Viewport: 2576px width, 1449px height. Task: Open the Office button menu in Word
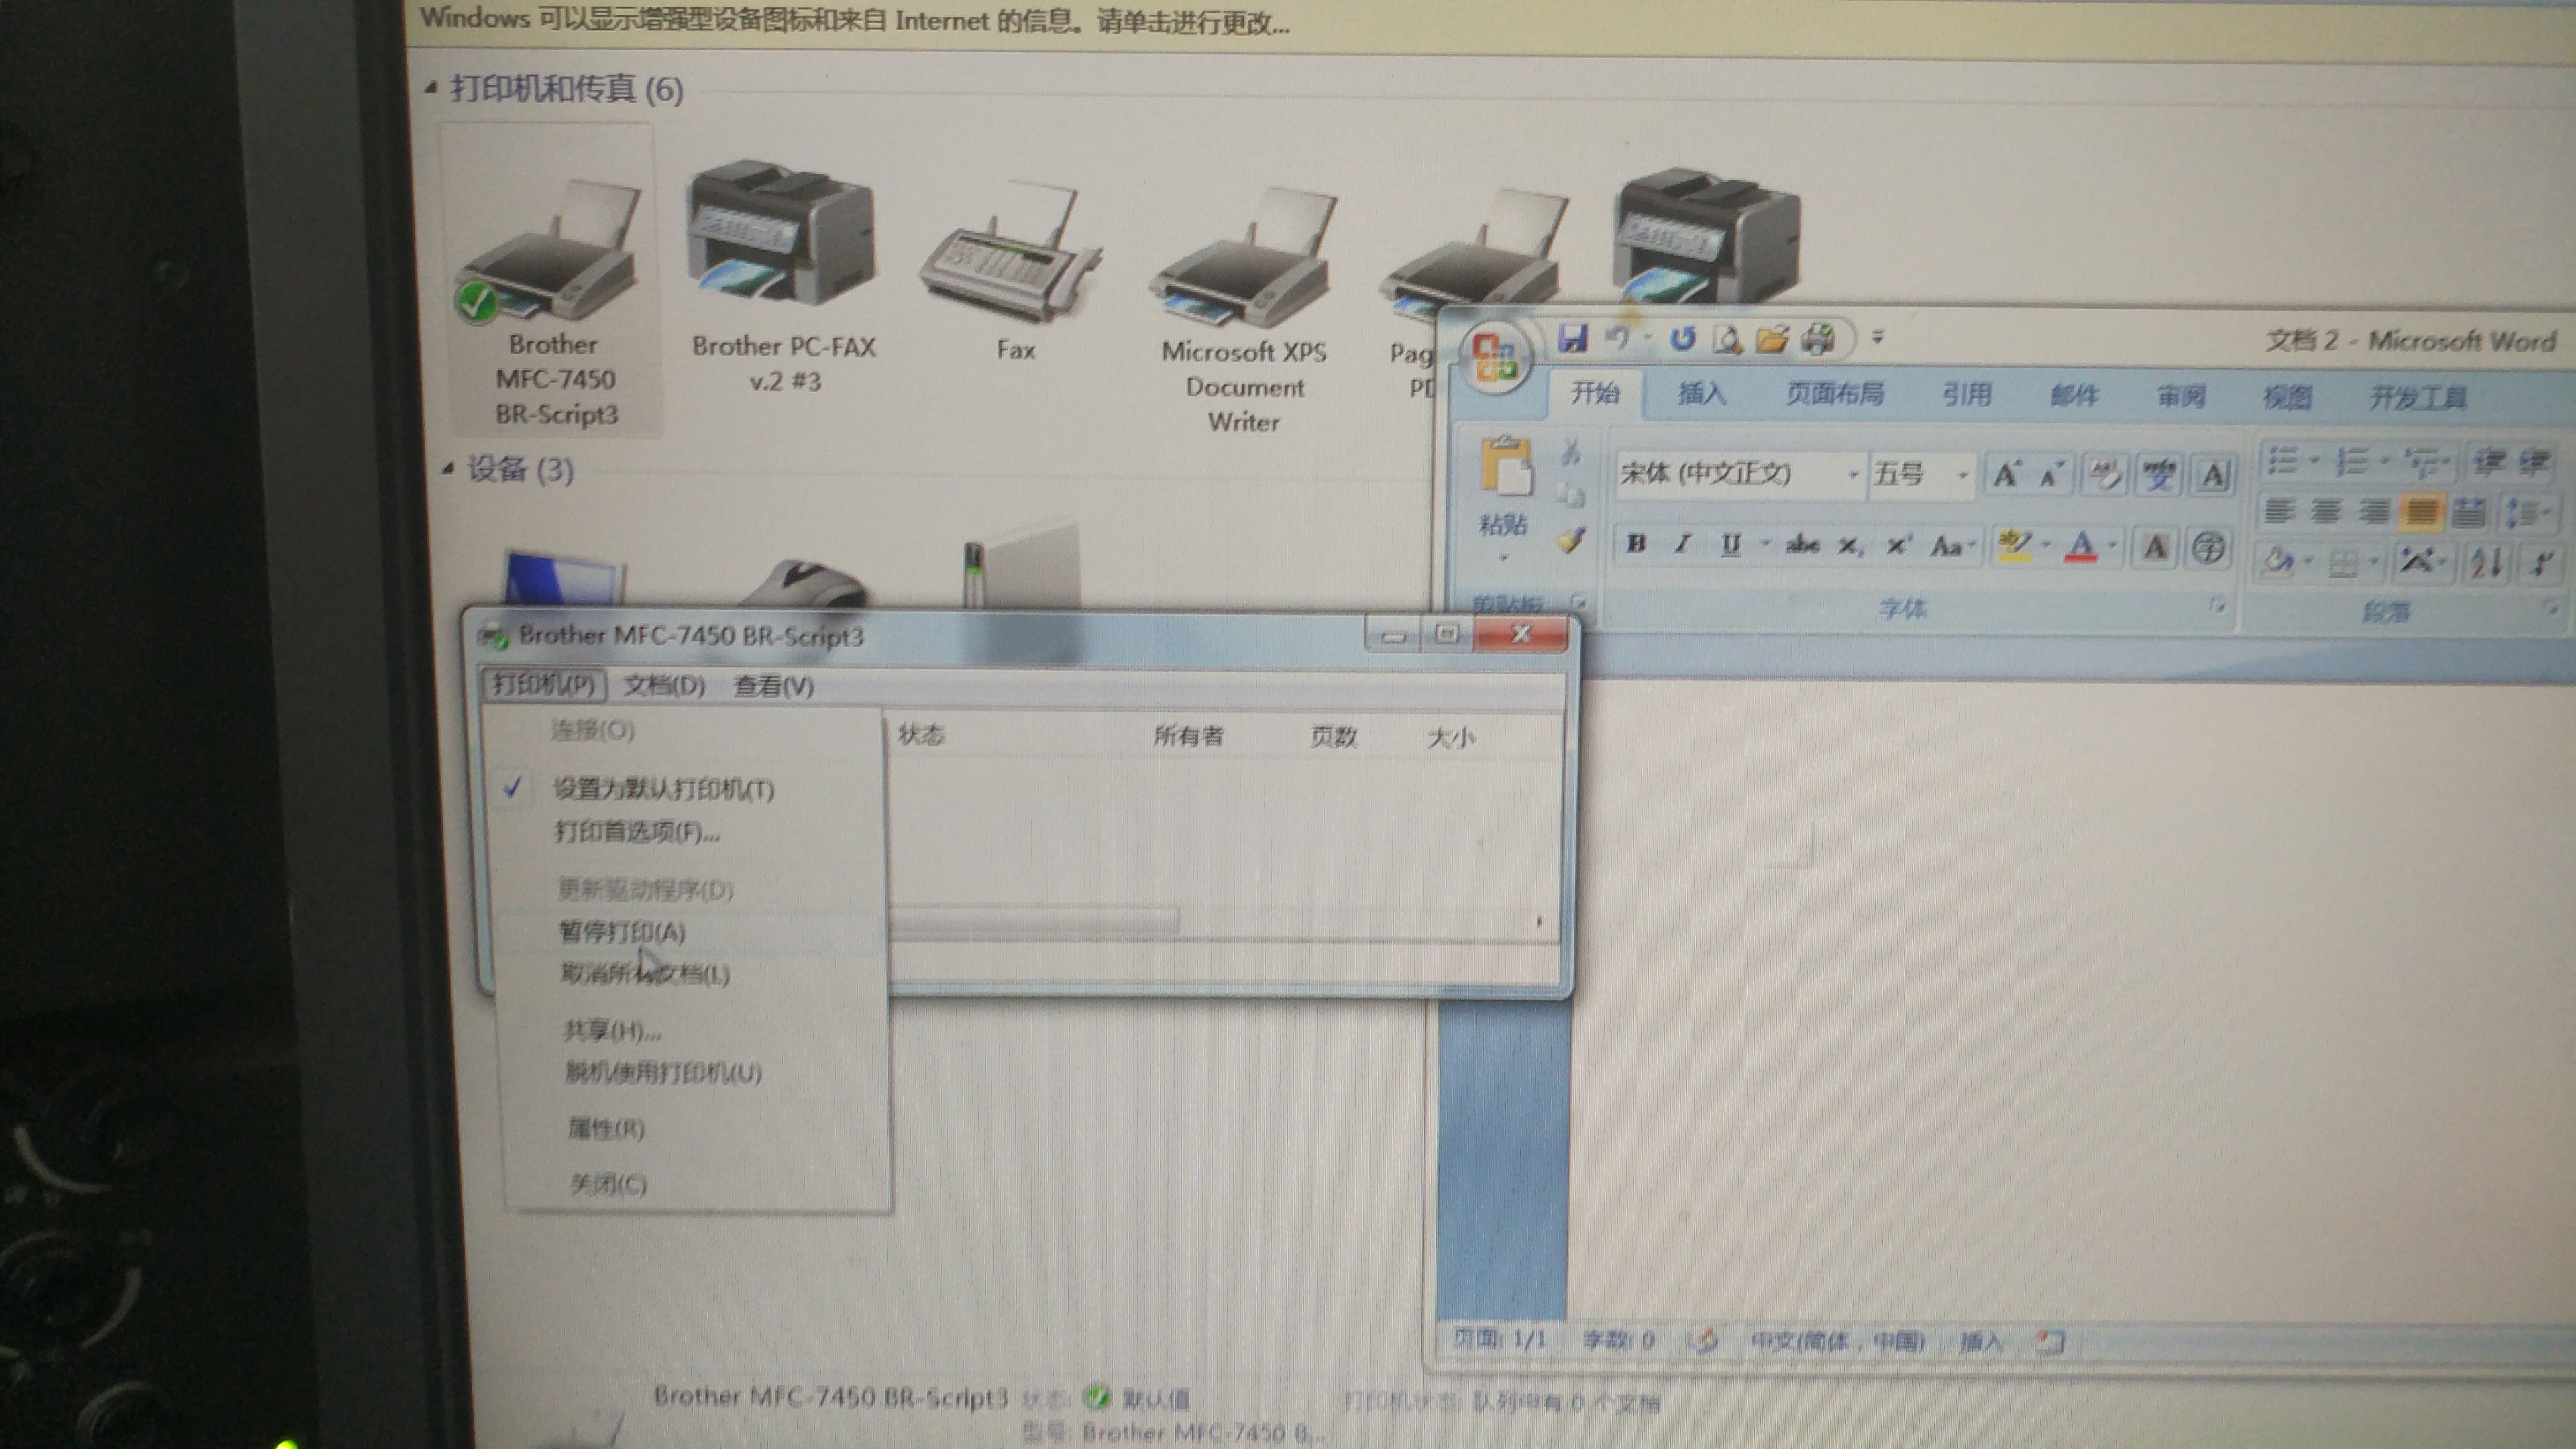[1495, 359]
